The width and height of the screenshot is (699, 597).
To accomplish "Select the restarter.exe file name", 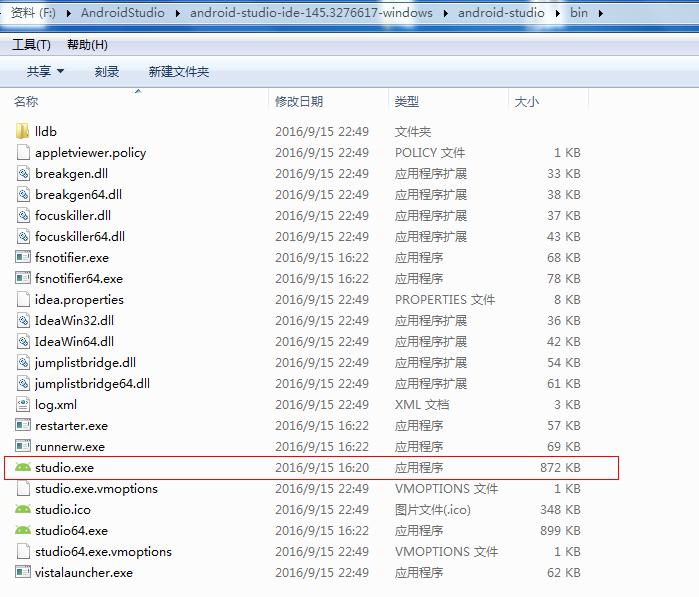I will point(71,425).
